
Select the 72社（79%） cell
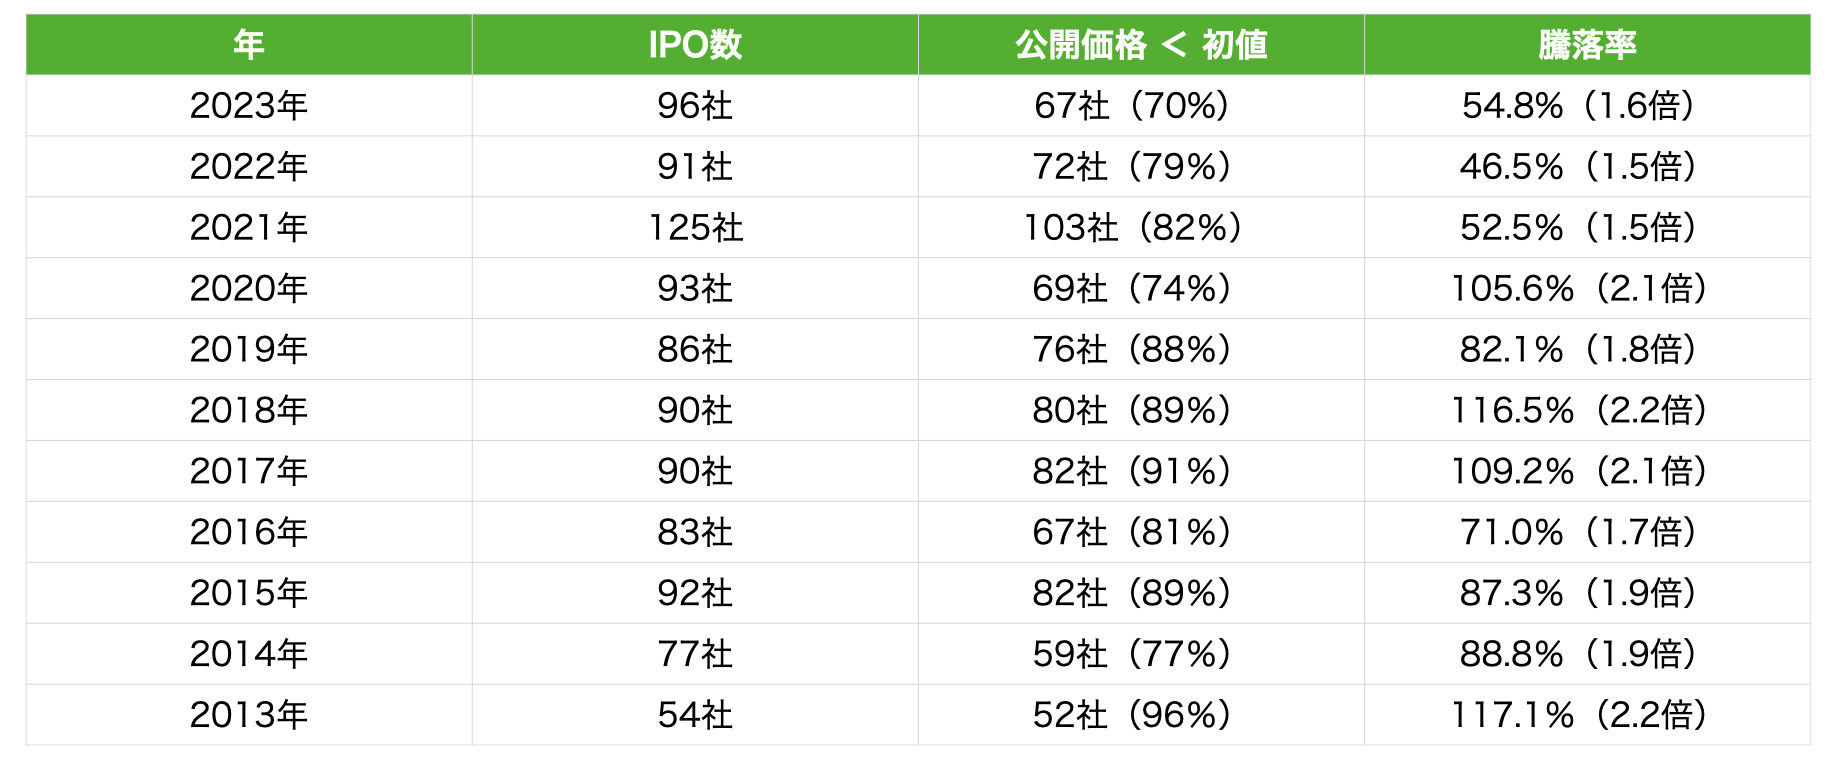pos(1131,167)
